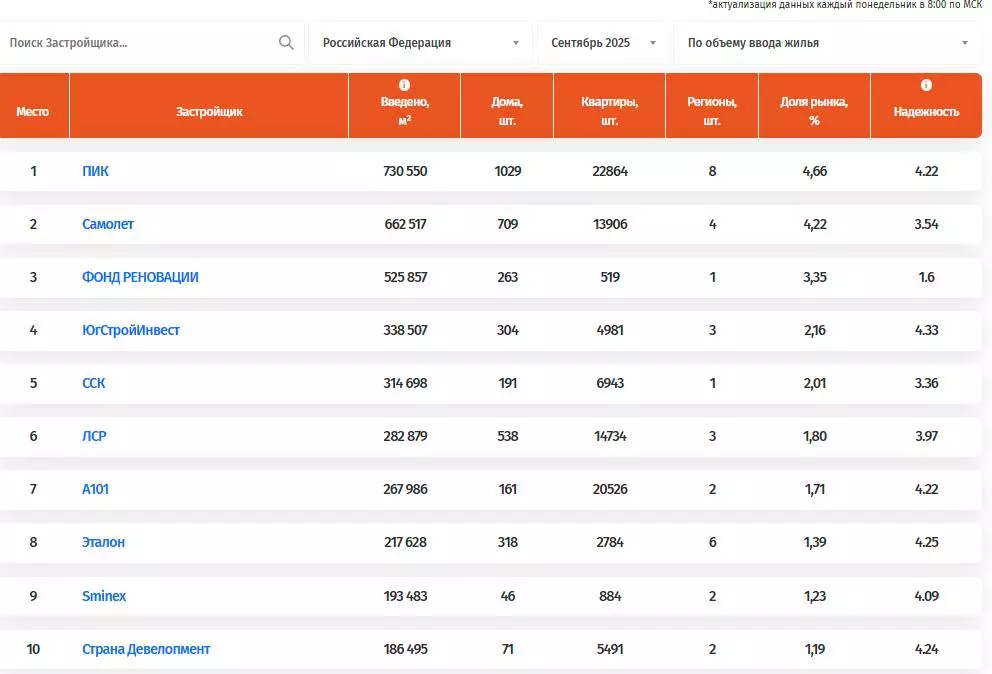Click info icon above Надежность column
Screen dimensions: 992x674
click(x=926, y=86)
